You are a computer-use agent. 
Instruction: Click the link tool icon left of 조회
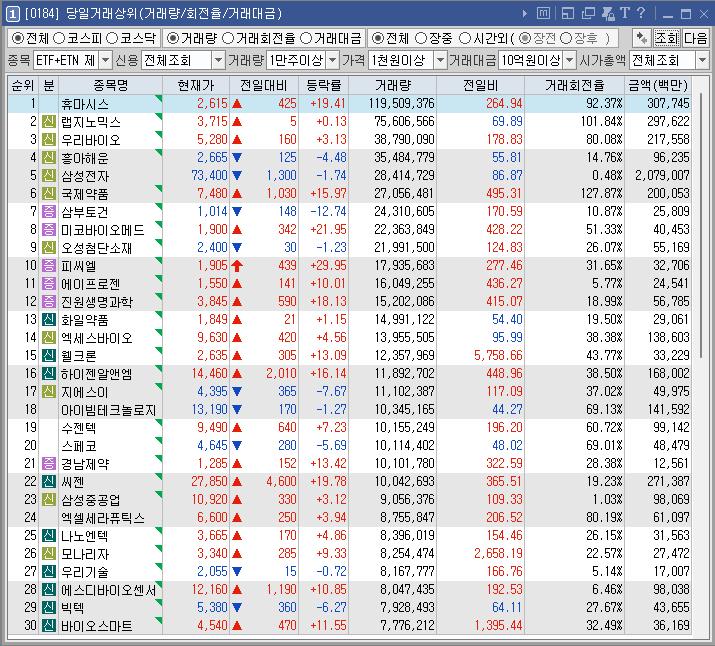pos(642,38)
